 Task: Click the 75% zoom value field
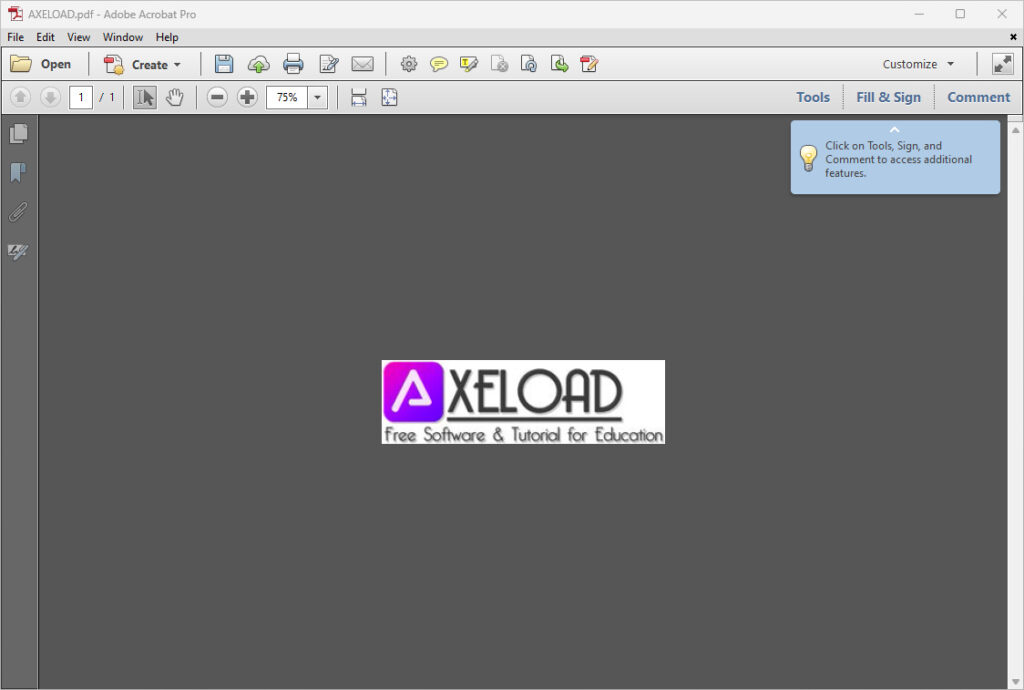287,97
